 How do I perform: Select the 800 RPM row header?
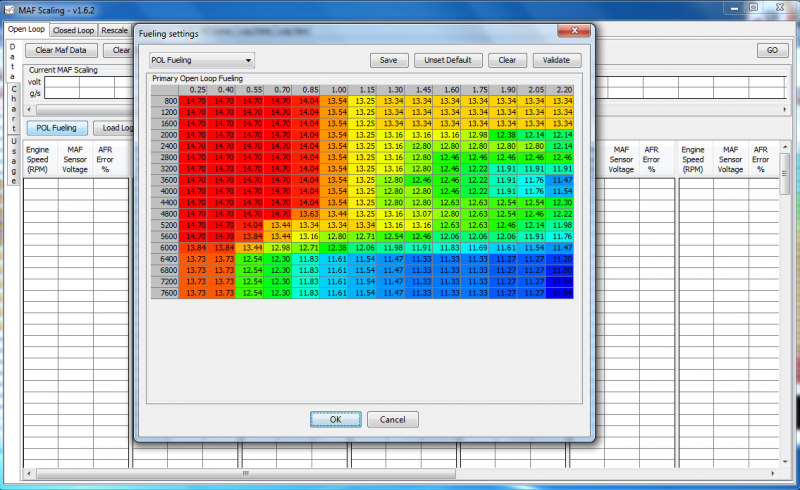click(x=165, y=101)
